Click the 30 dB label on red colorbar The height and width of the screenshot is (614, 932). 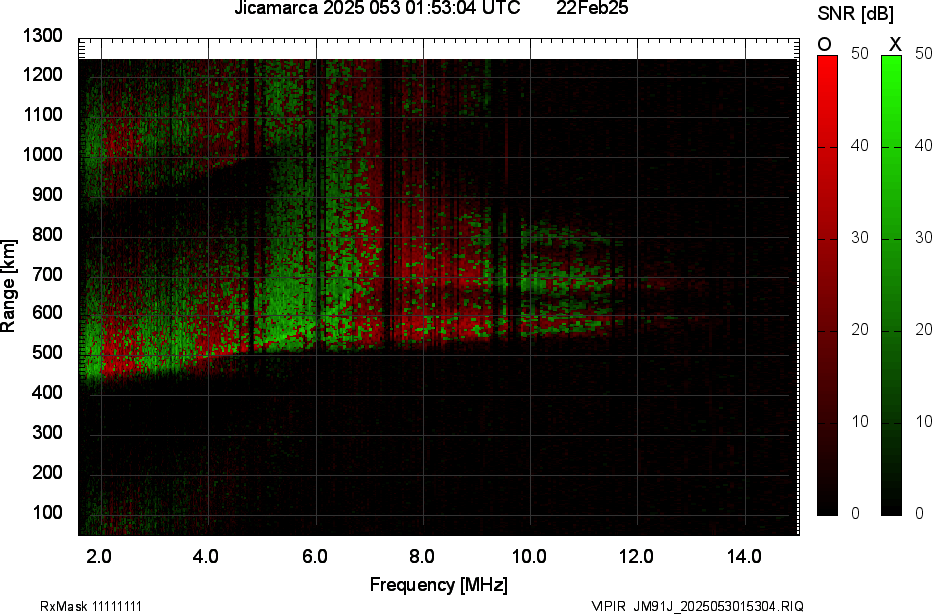click(x=859, y=238)
